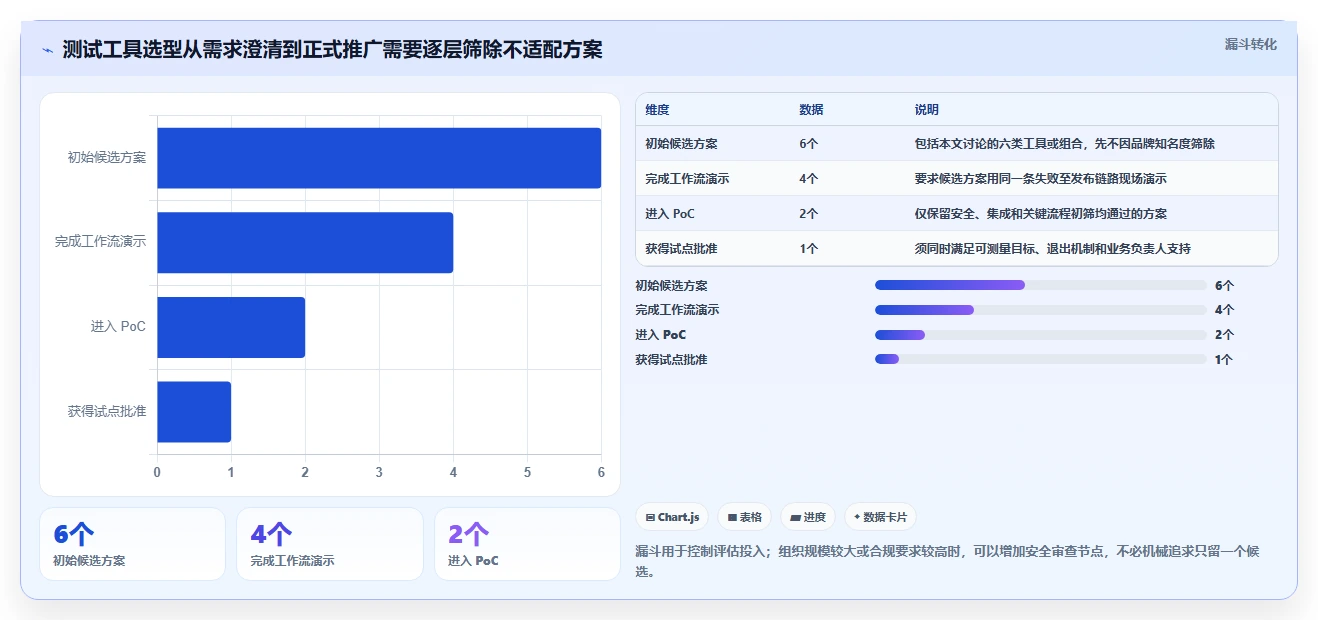The width and height of the screenshot is (1318, 620).
Task: Click the 获得试点批准 chart bar
Action: pyautogui.click(x=194, y=411)
